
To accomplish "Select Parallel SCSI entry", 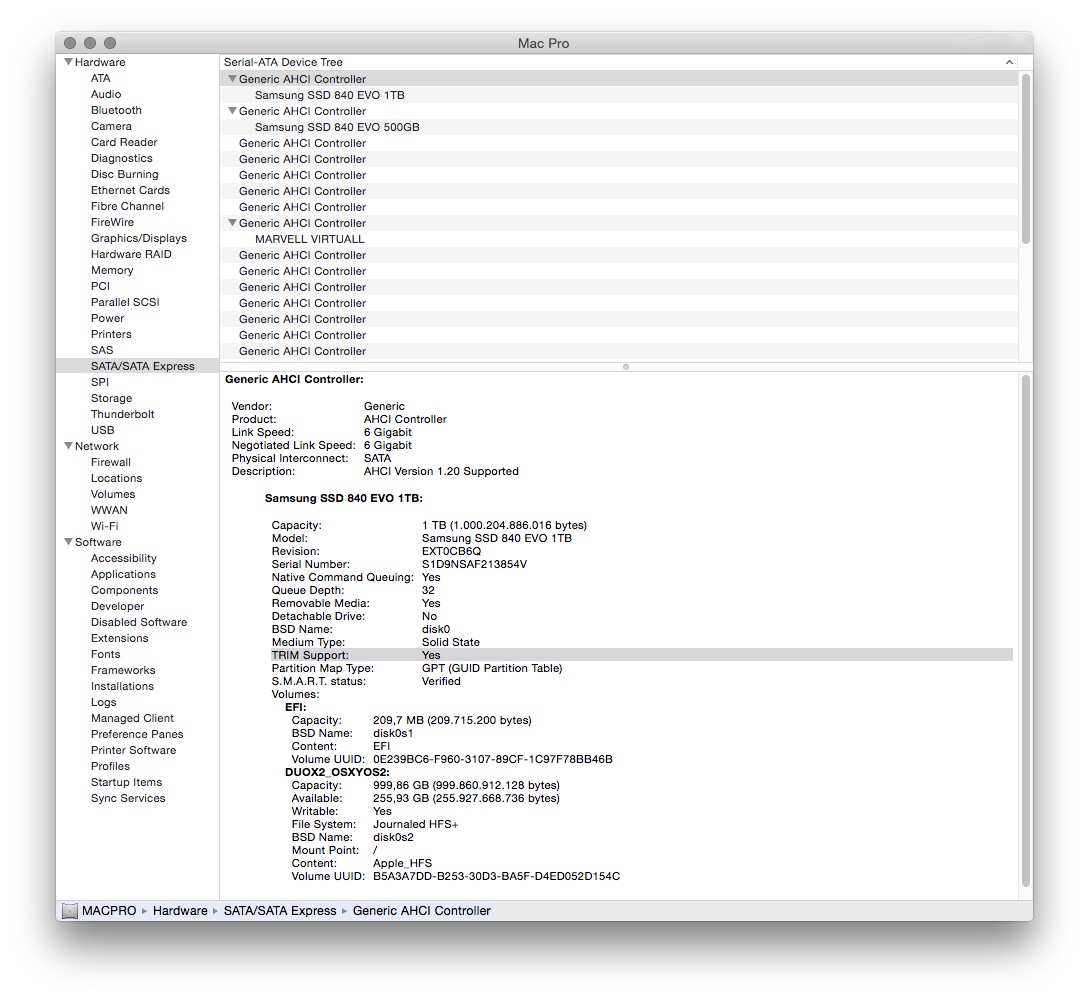I will [x=125, y=302].
